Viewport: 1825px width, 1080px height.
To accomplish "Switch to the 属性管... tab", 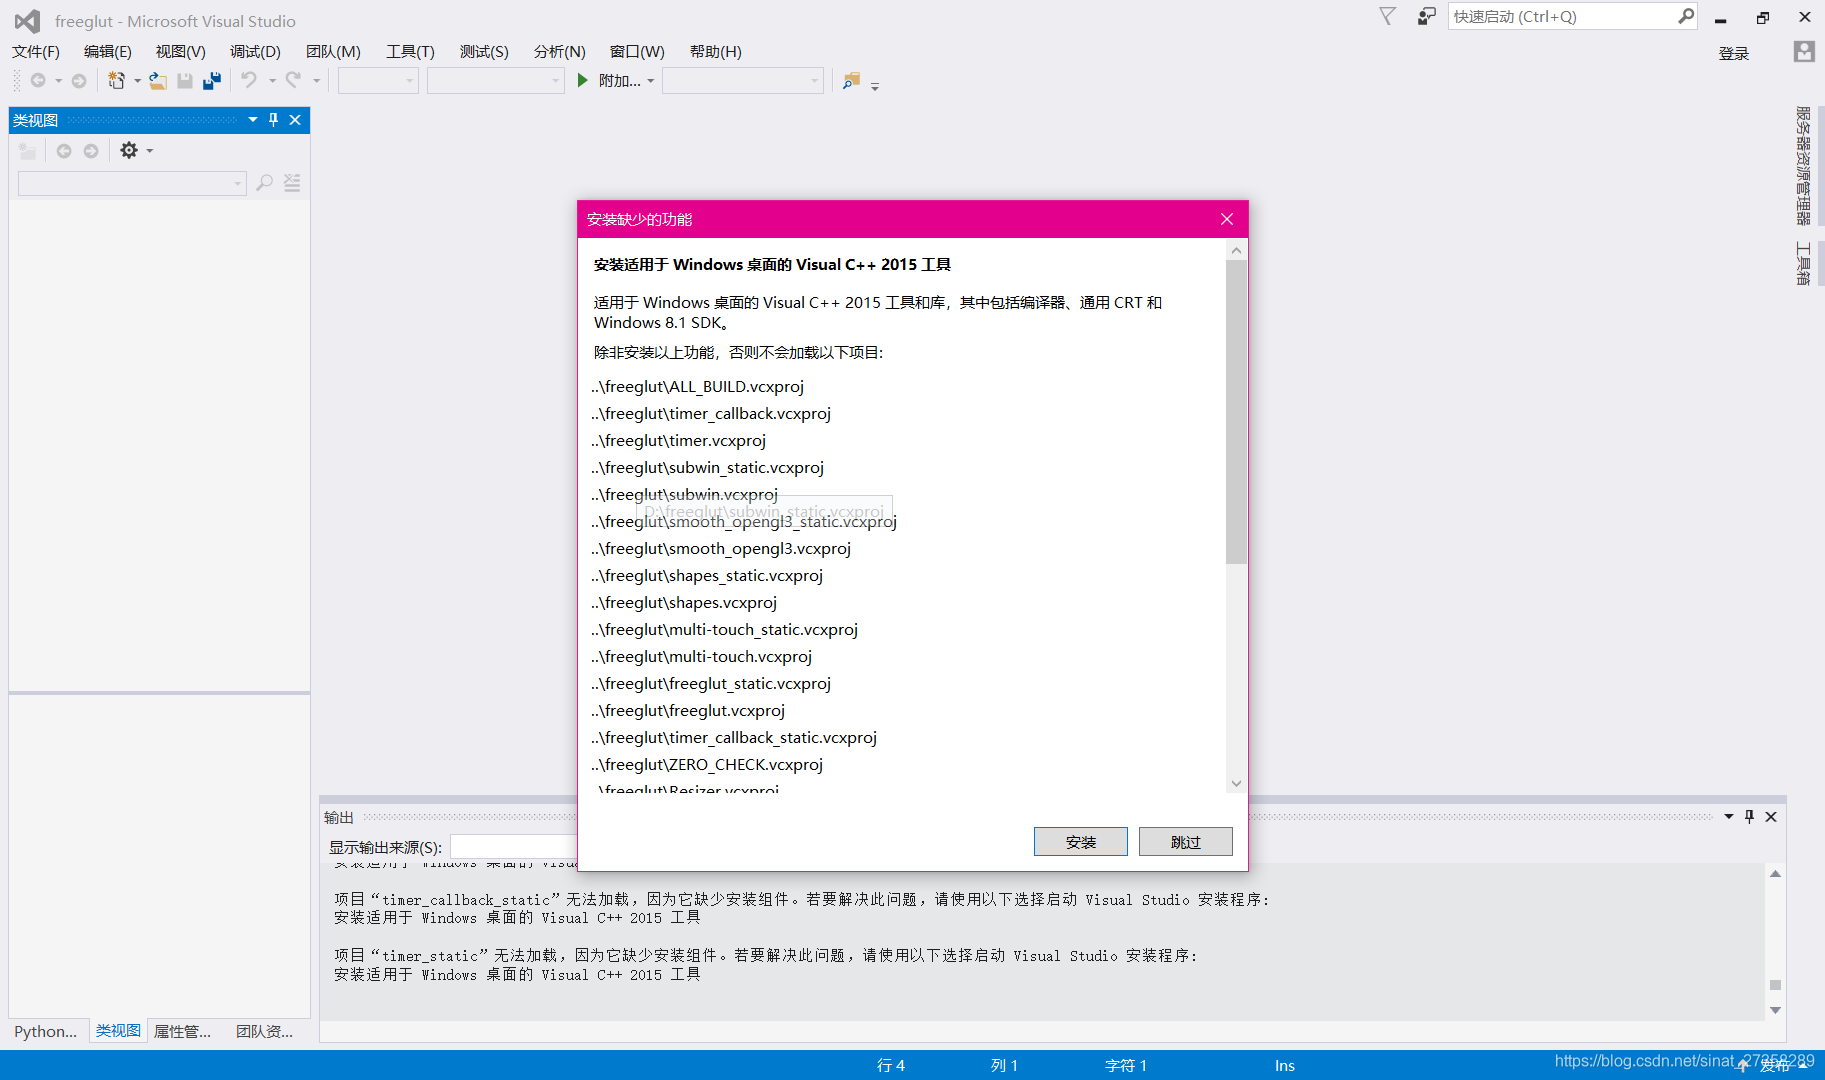I will 182,1031.
